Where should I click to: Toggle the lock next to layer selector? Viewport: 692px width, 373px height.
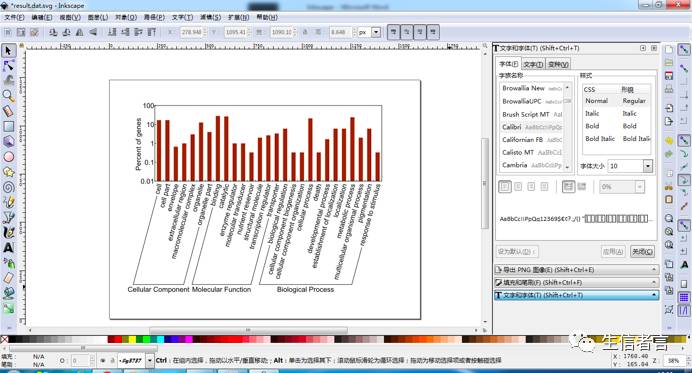point(113,361)
